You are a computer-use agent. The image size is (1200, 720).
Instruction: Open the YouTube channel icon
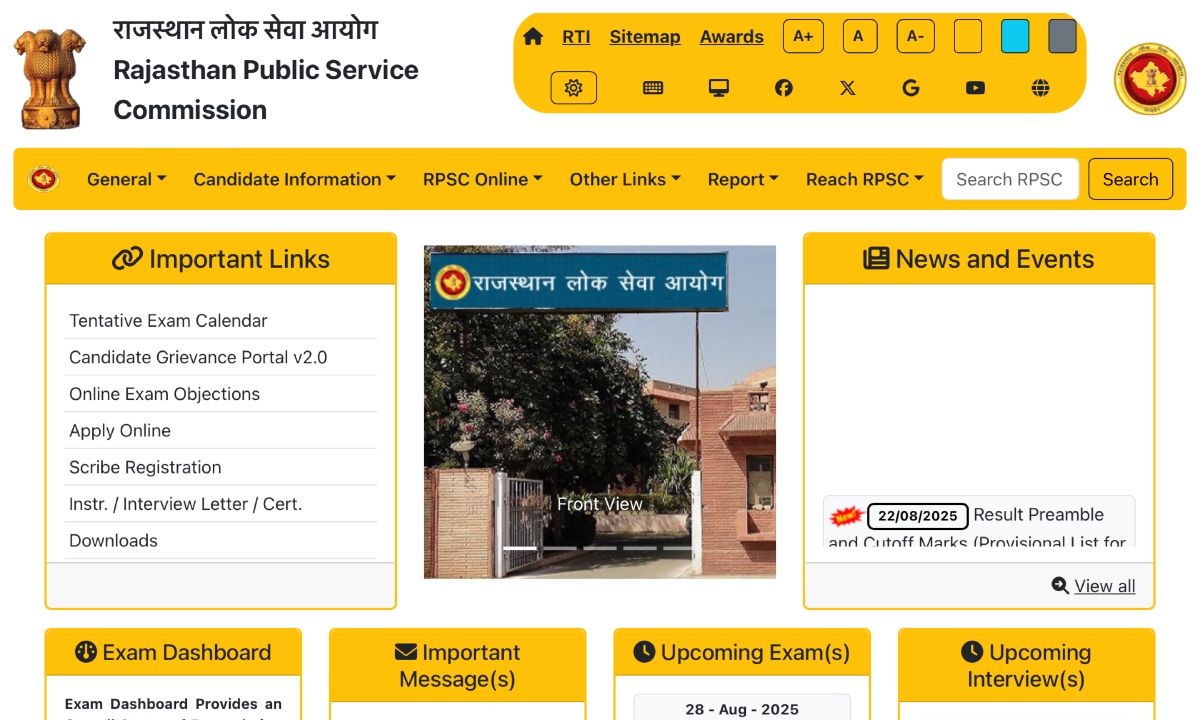pos(975,88)
